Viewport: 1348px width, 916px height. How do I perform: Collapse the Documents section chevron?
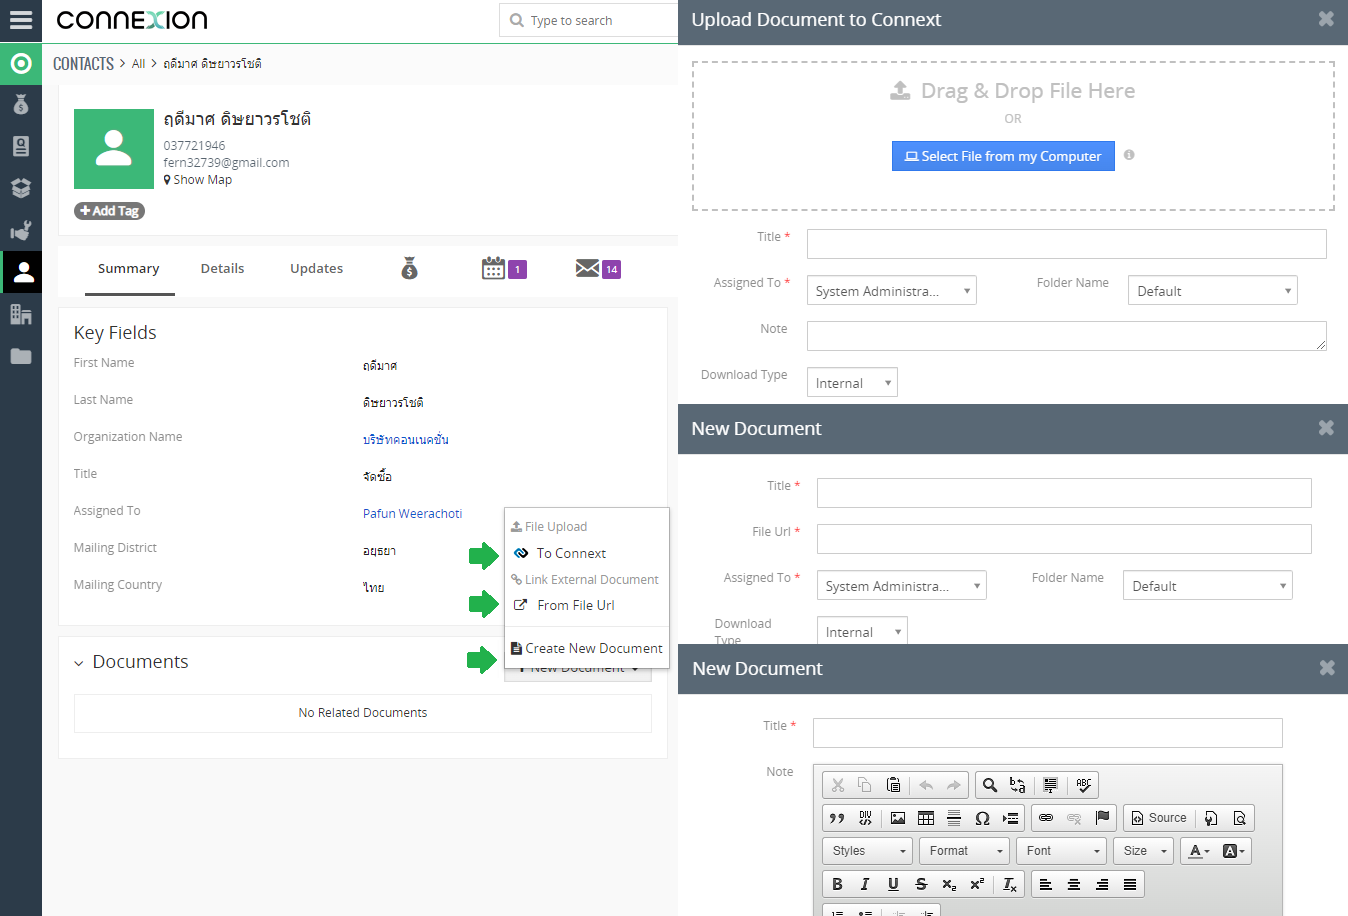(79, 663)
